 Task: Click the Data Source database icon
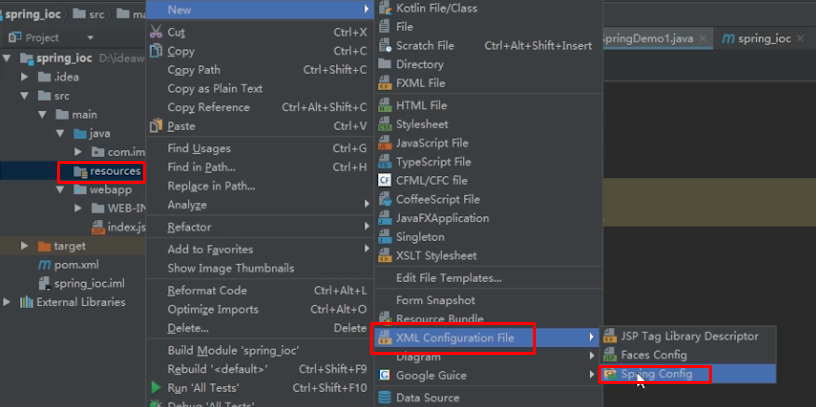tap(385, 398)
